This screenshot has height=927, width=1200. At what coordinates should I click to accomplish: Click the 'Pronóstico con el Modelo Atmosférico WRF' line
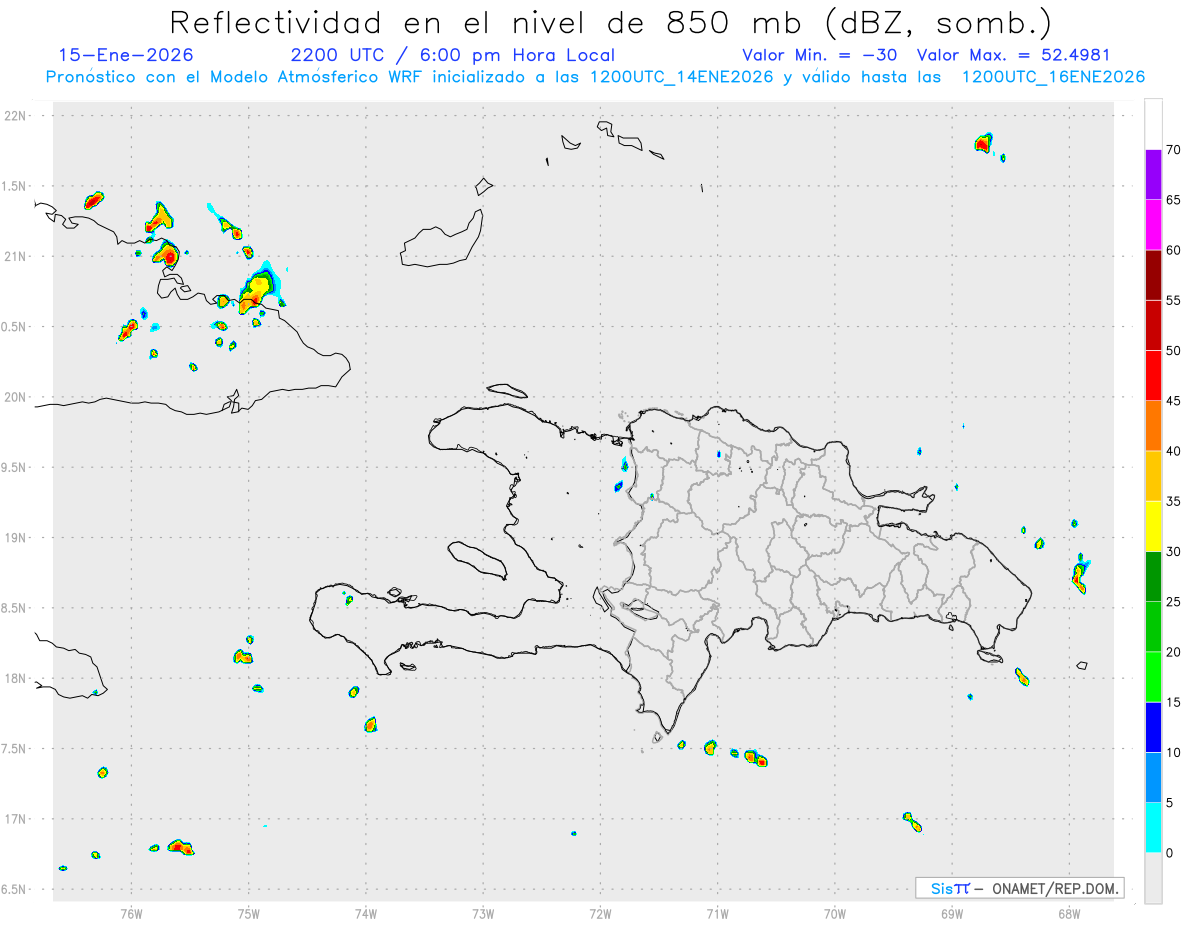coord(595,77)
